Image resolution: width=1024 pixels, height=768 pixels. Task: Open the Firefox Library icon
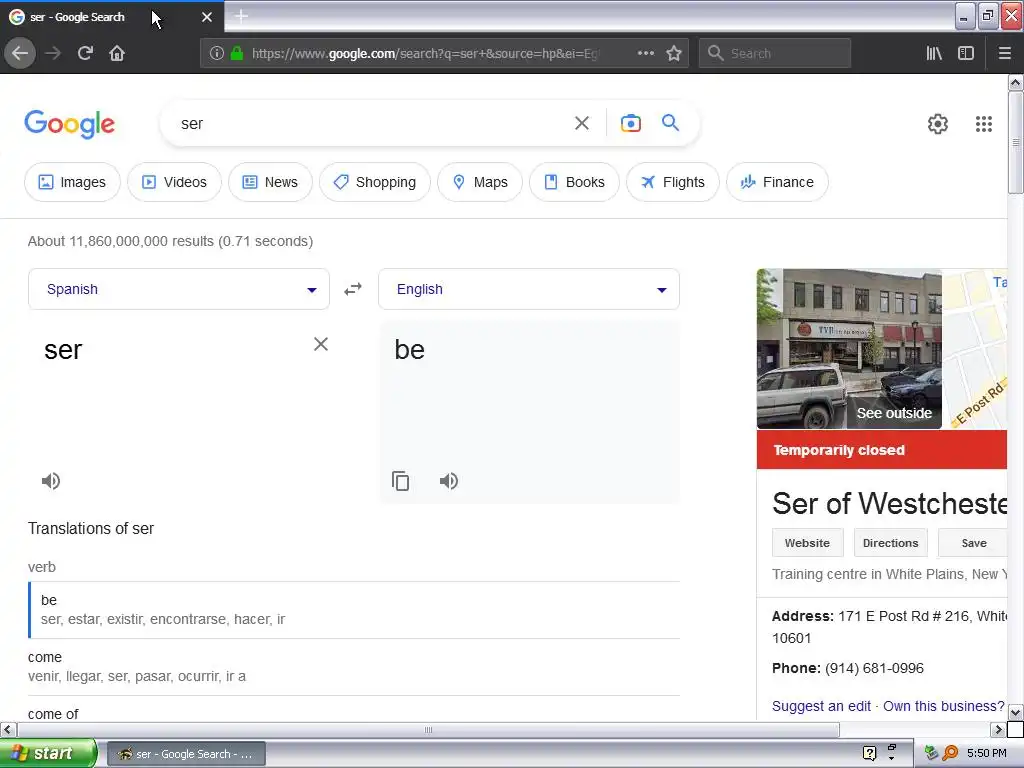(x=934, y=53)
